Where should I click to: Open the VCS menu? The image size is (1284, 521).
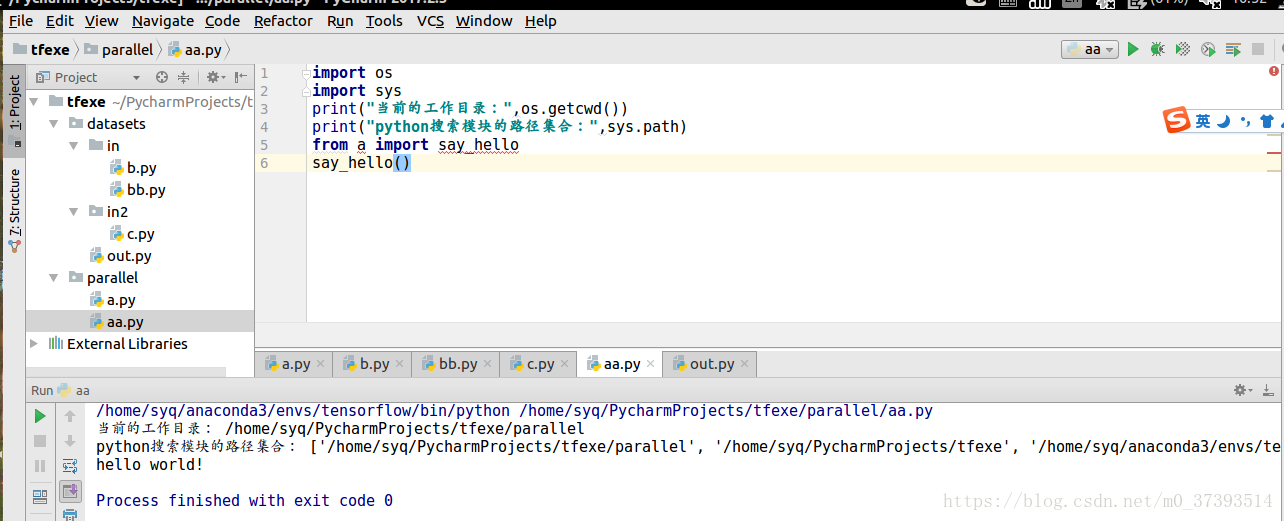coord(431,20)
